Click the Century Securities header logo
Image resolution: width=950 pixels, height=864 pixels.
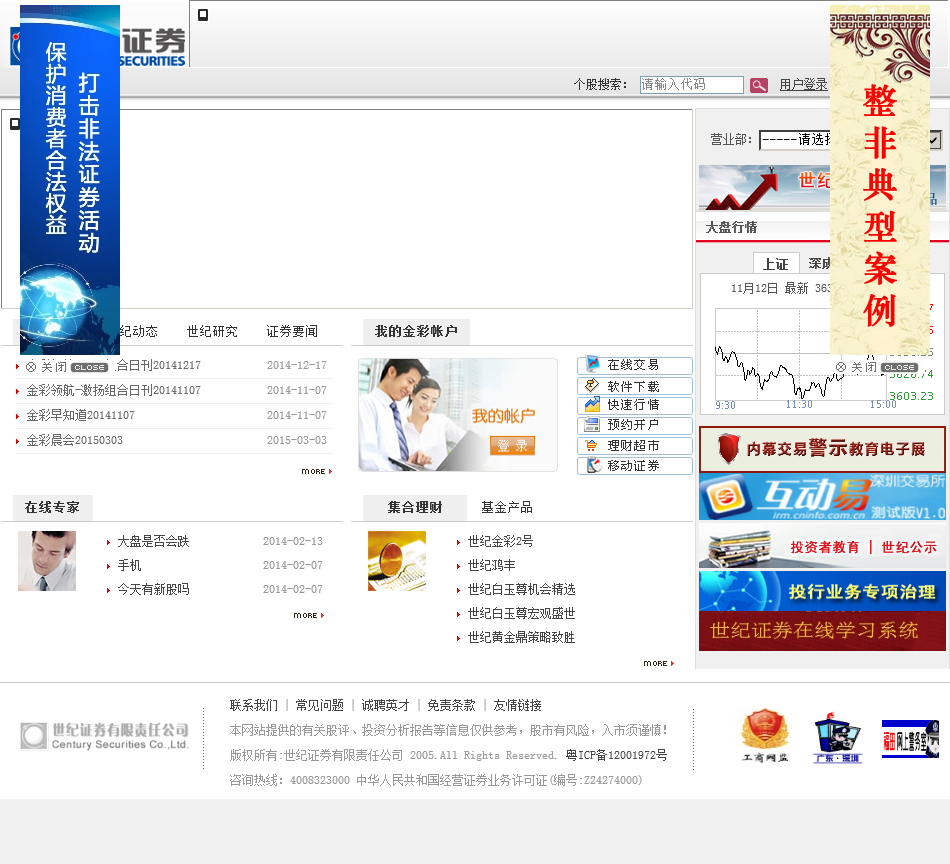pyautogui.click(x=153, y=47)
